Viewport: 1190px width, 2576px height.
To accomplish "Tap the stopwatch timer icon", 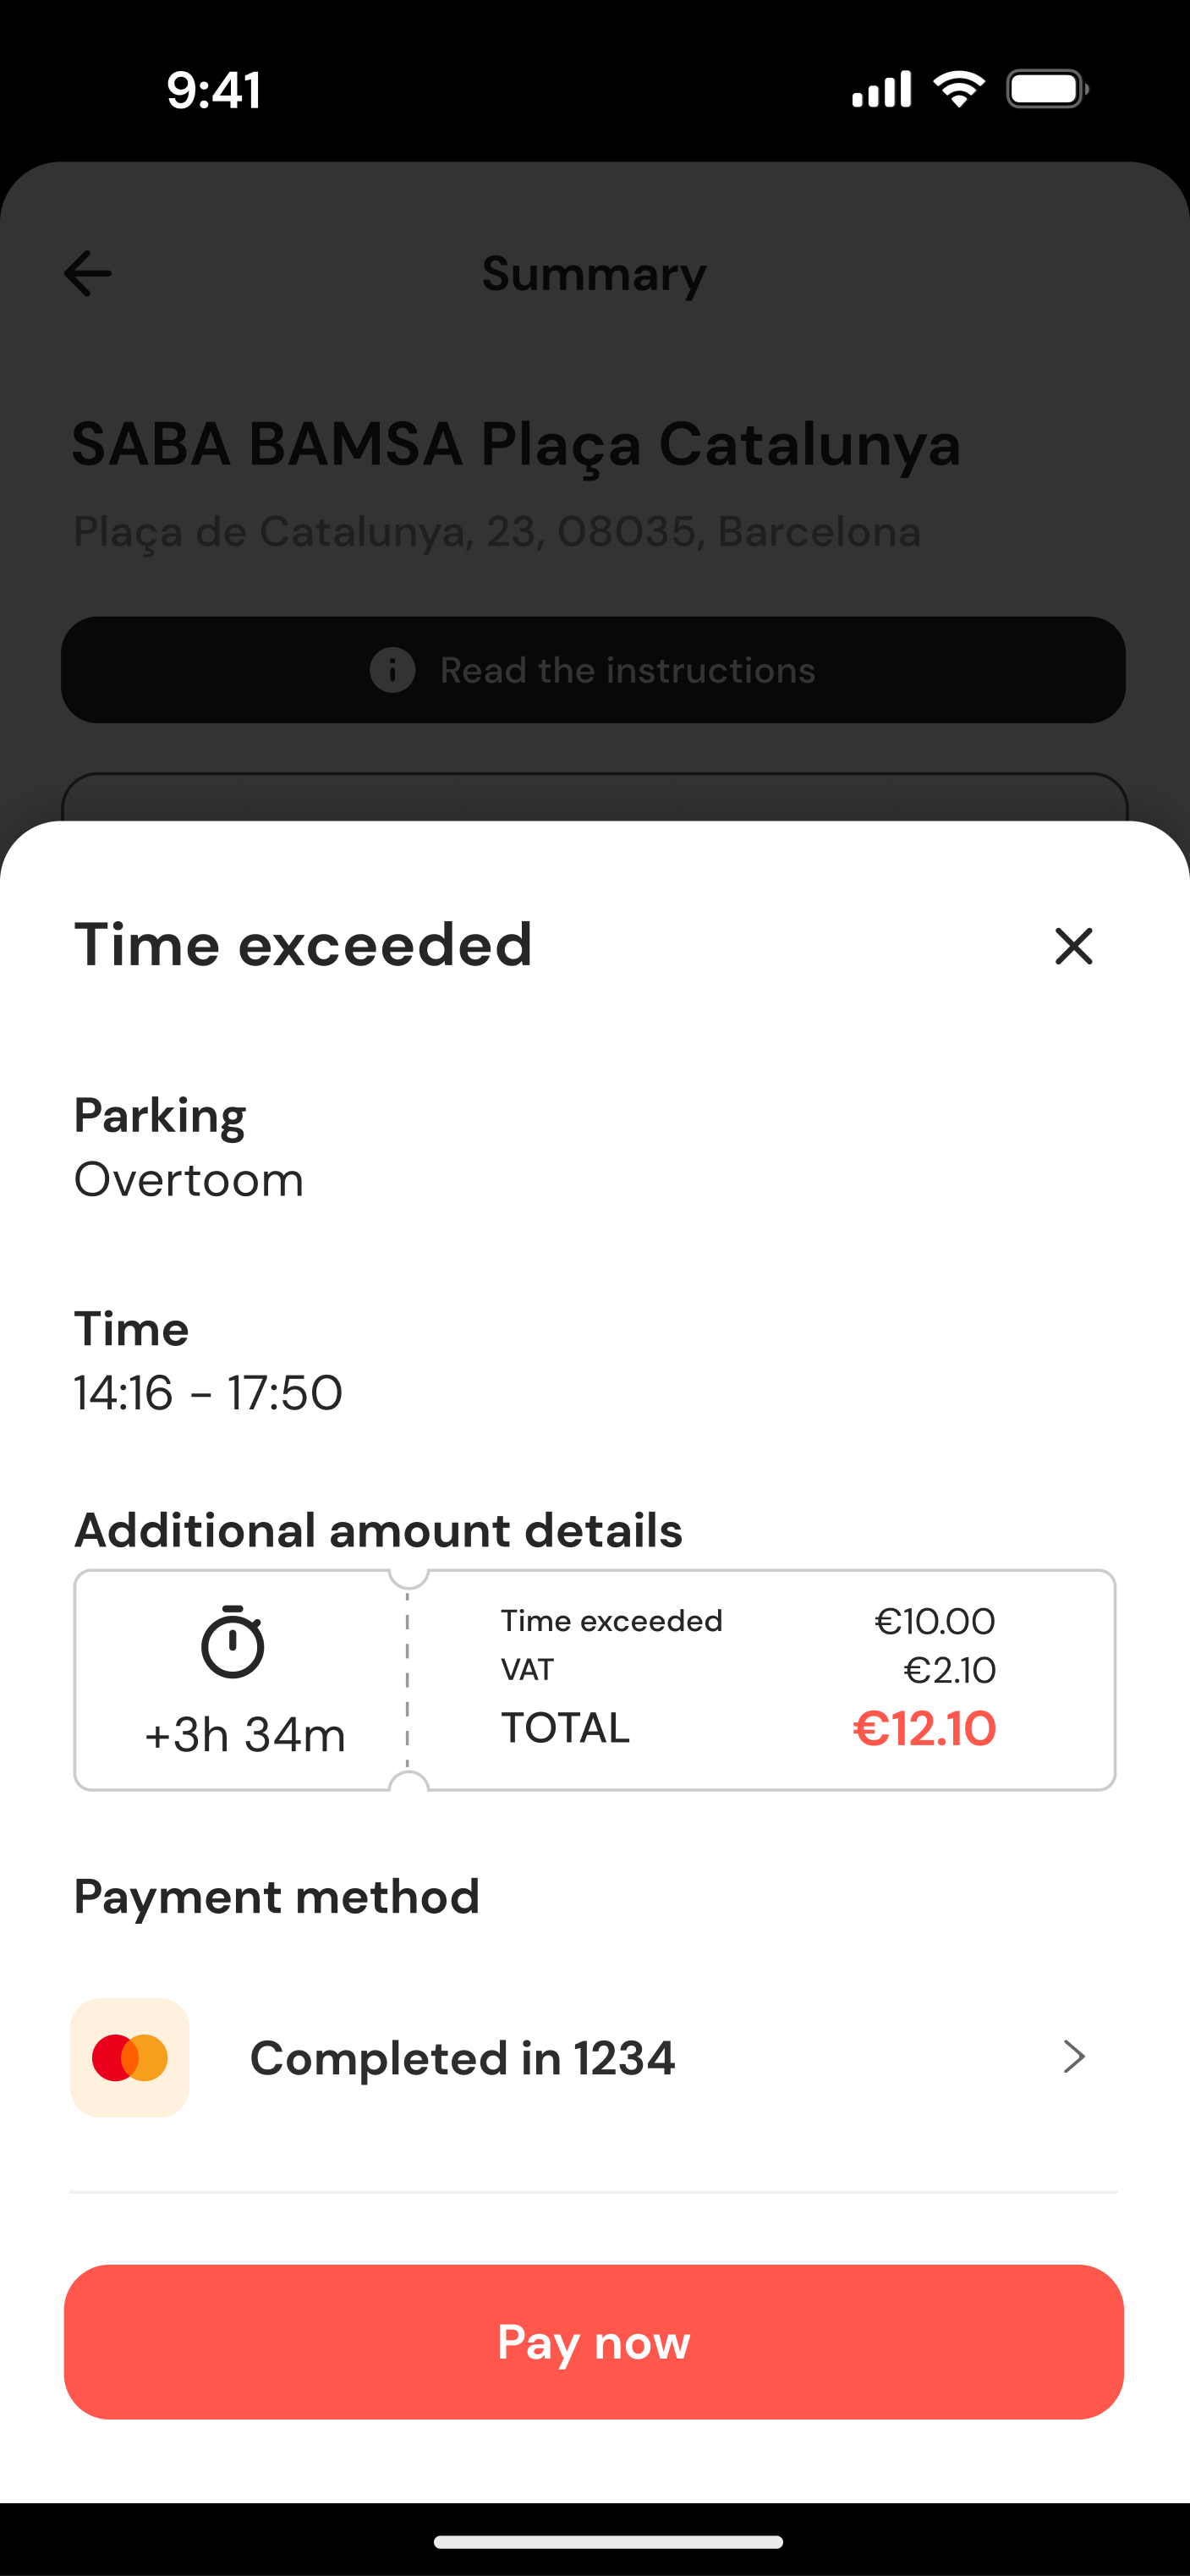I will [233, 1641].
